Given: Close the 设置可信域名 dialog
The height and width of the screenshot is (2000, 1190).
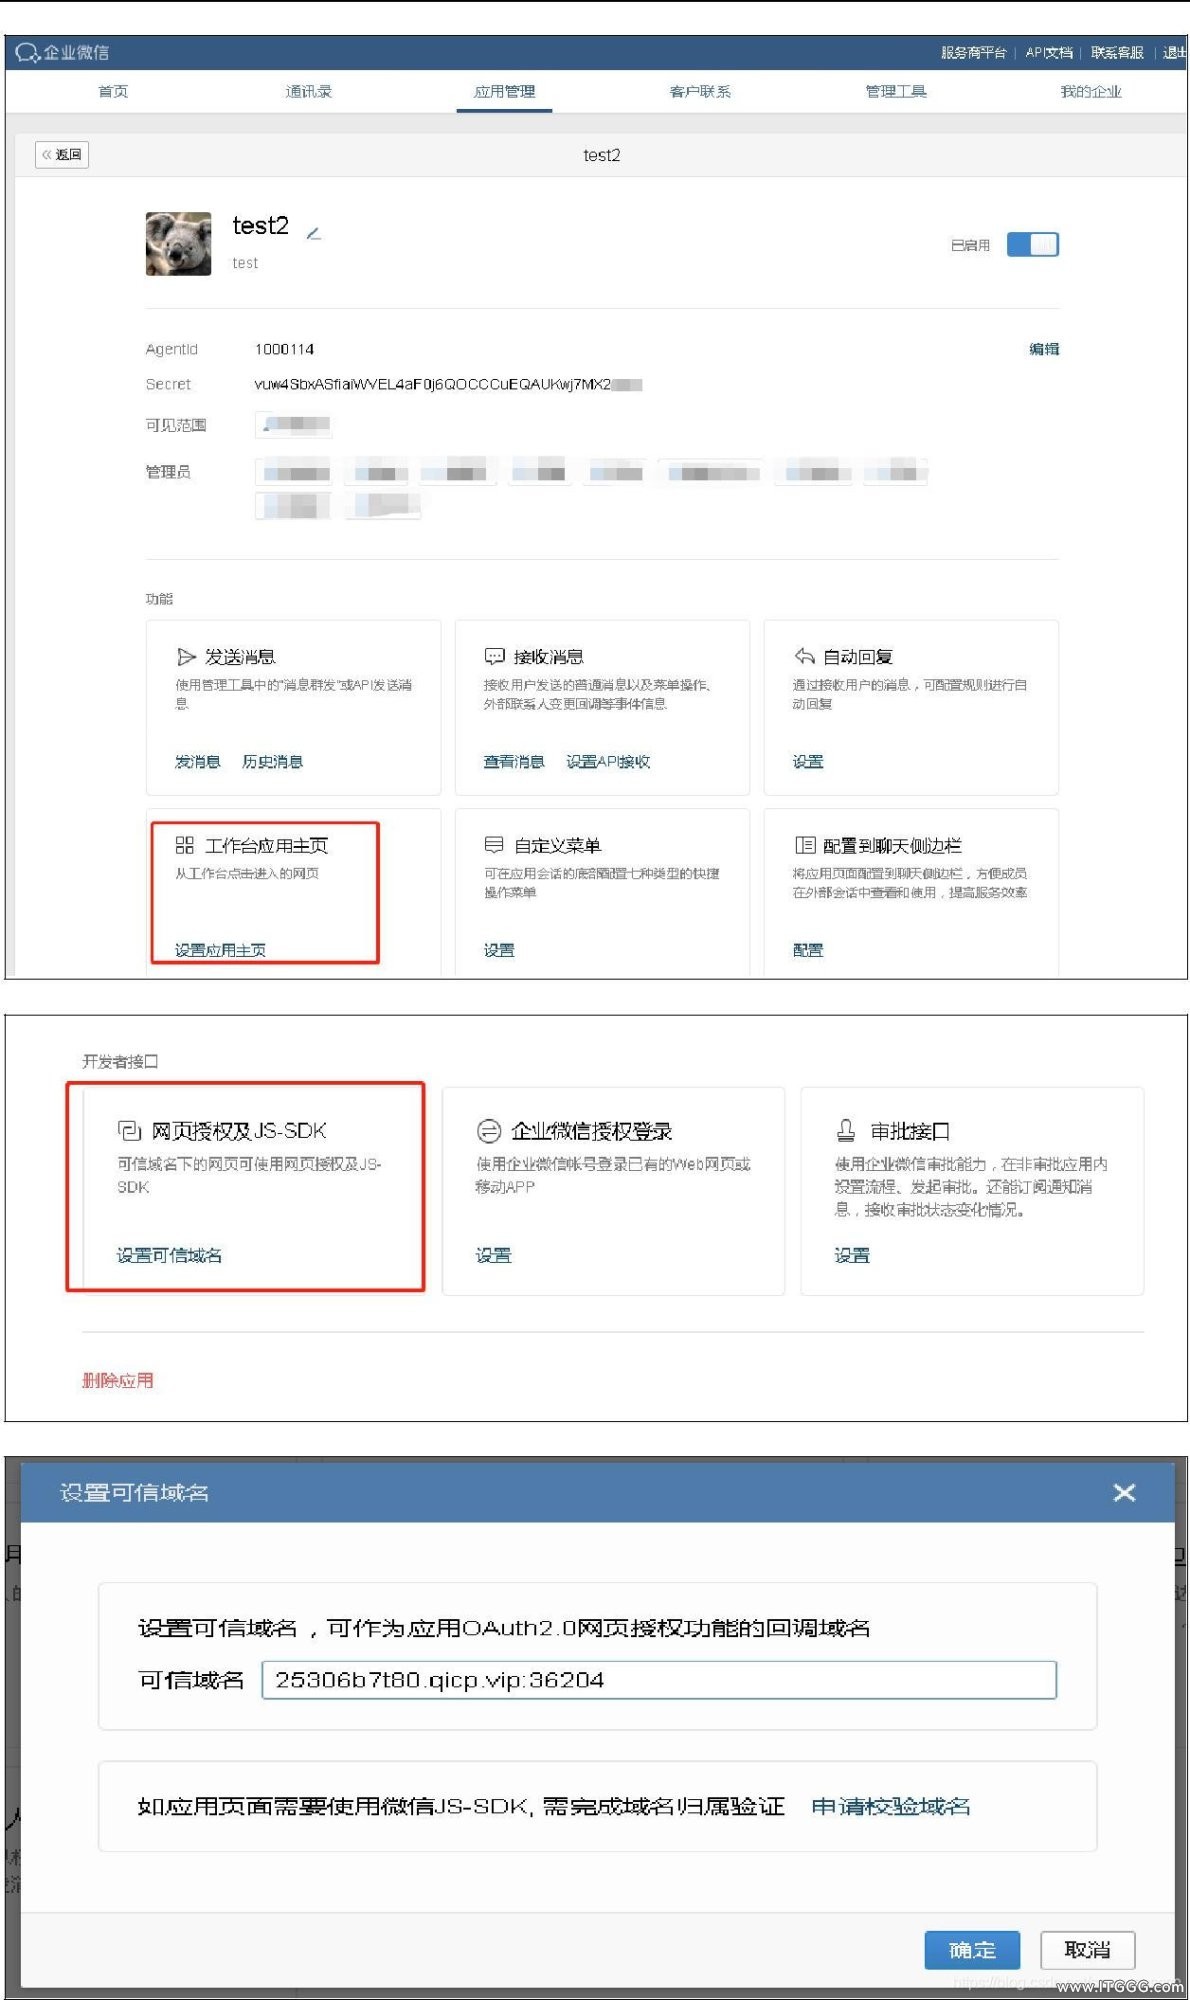Looking at the screenshot, I should point(1124,1492).
